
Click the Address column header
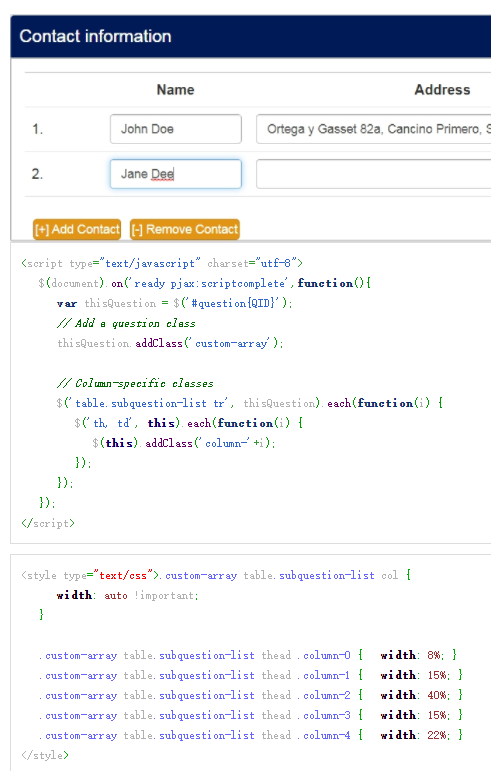click(442, 89)
